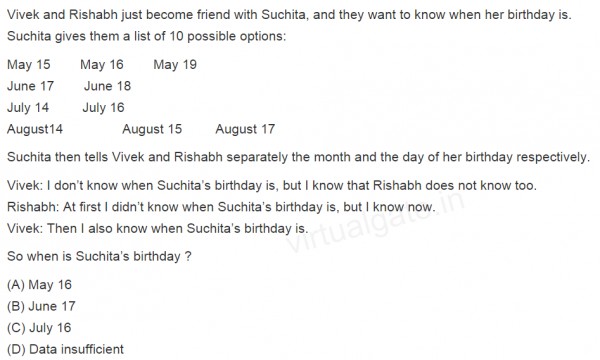Click the May 19 date option

point(175,64)
